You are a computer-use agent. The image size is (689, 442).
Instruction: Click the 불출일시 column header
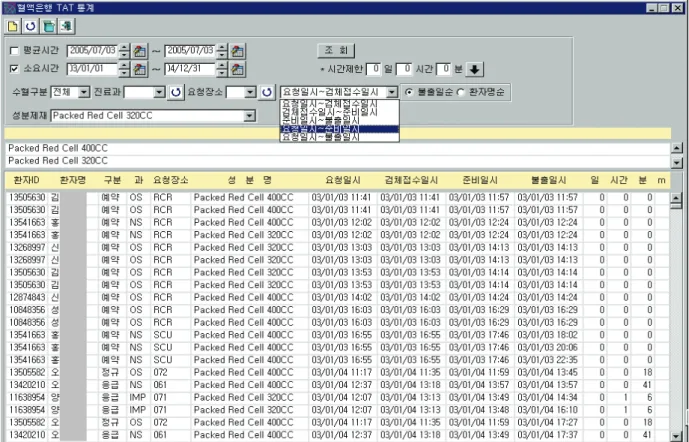[548, 180]
